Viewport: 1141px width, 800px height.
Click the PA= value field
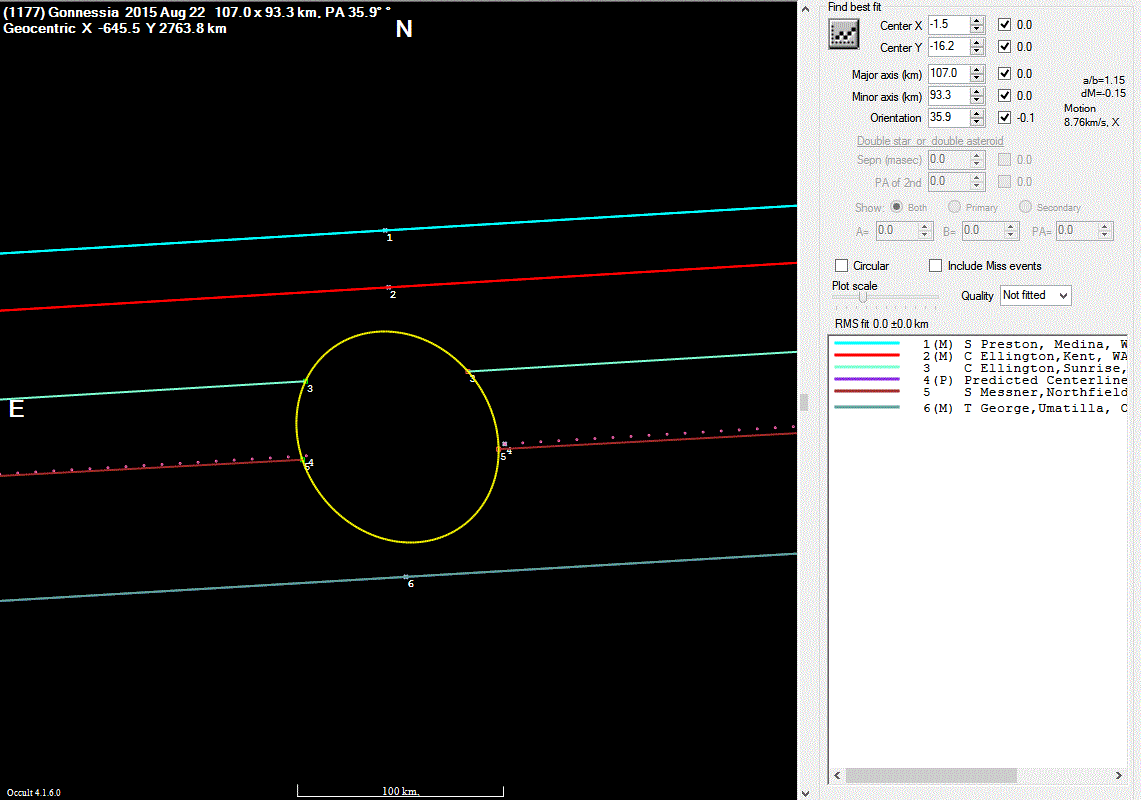click(1077, 231)
